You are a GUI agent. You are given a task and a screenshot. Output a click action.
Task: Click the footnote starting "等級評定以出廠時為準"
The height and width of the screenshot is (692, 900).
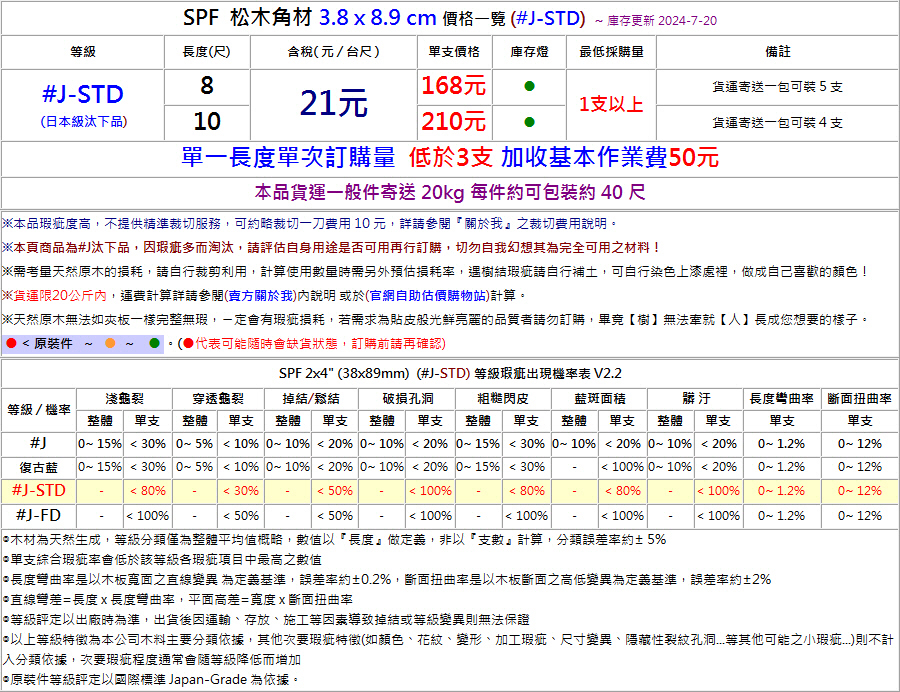click(x=266, y=620)
